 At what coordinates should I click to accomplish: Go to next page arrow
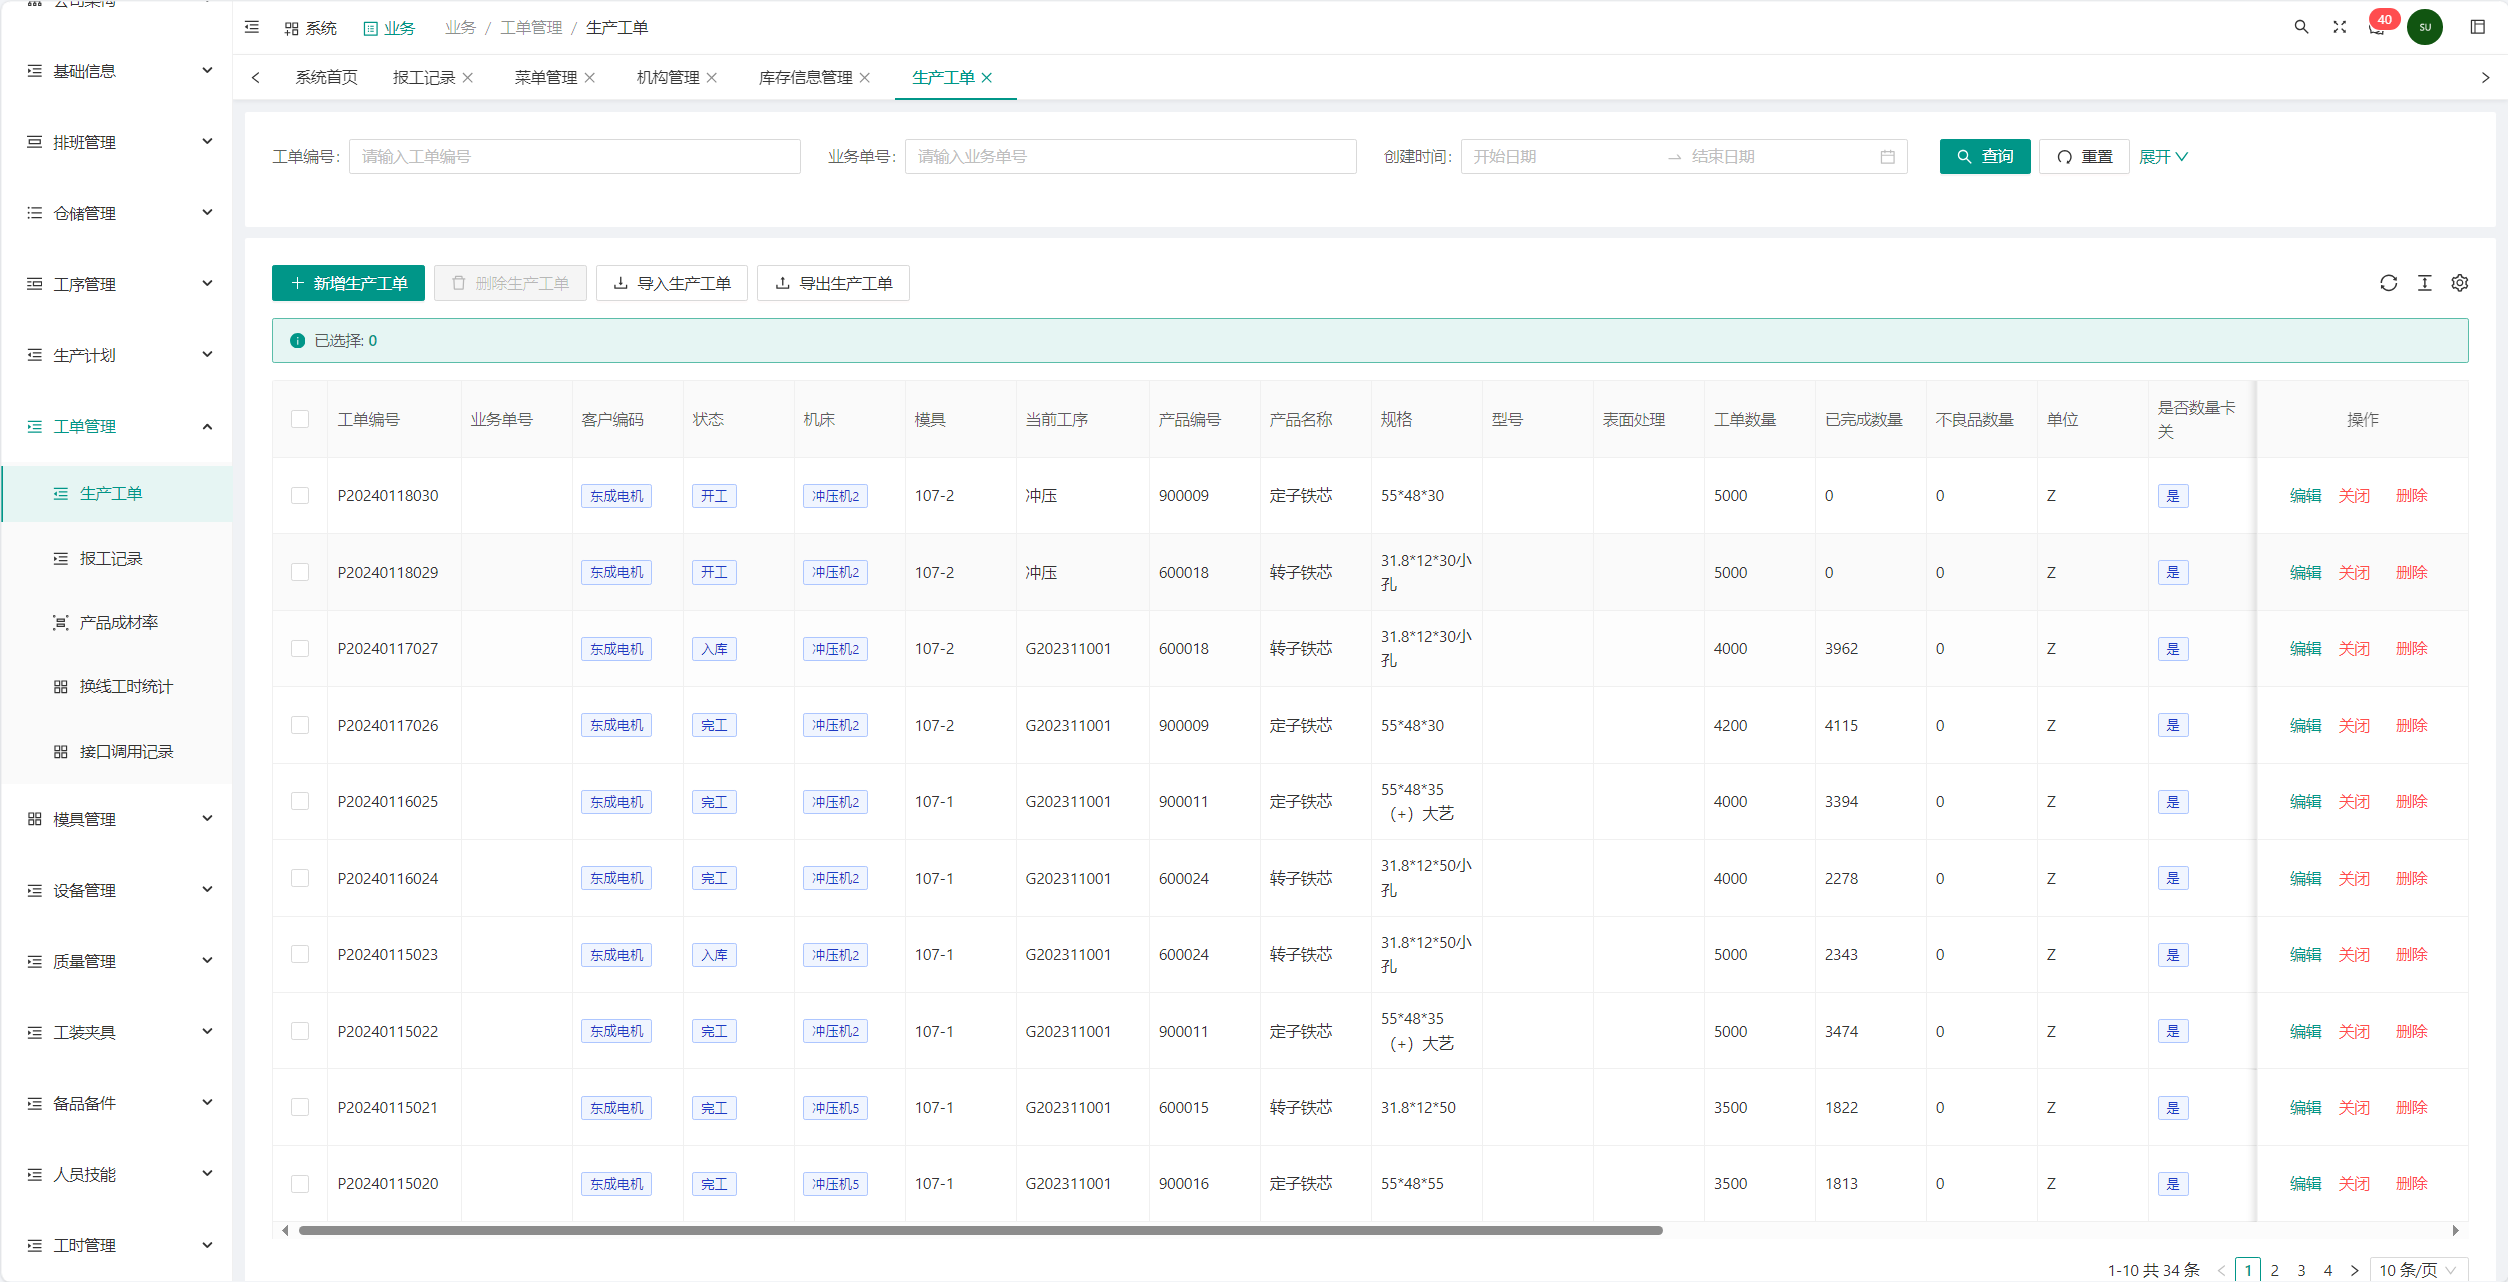pyautogui.click(x=2354, y=1270)
